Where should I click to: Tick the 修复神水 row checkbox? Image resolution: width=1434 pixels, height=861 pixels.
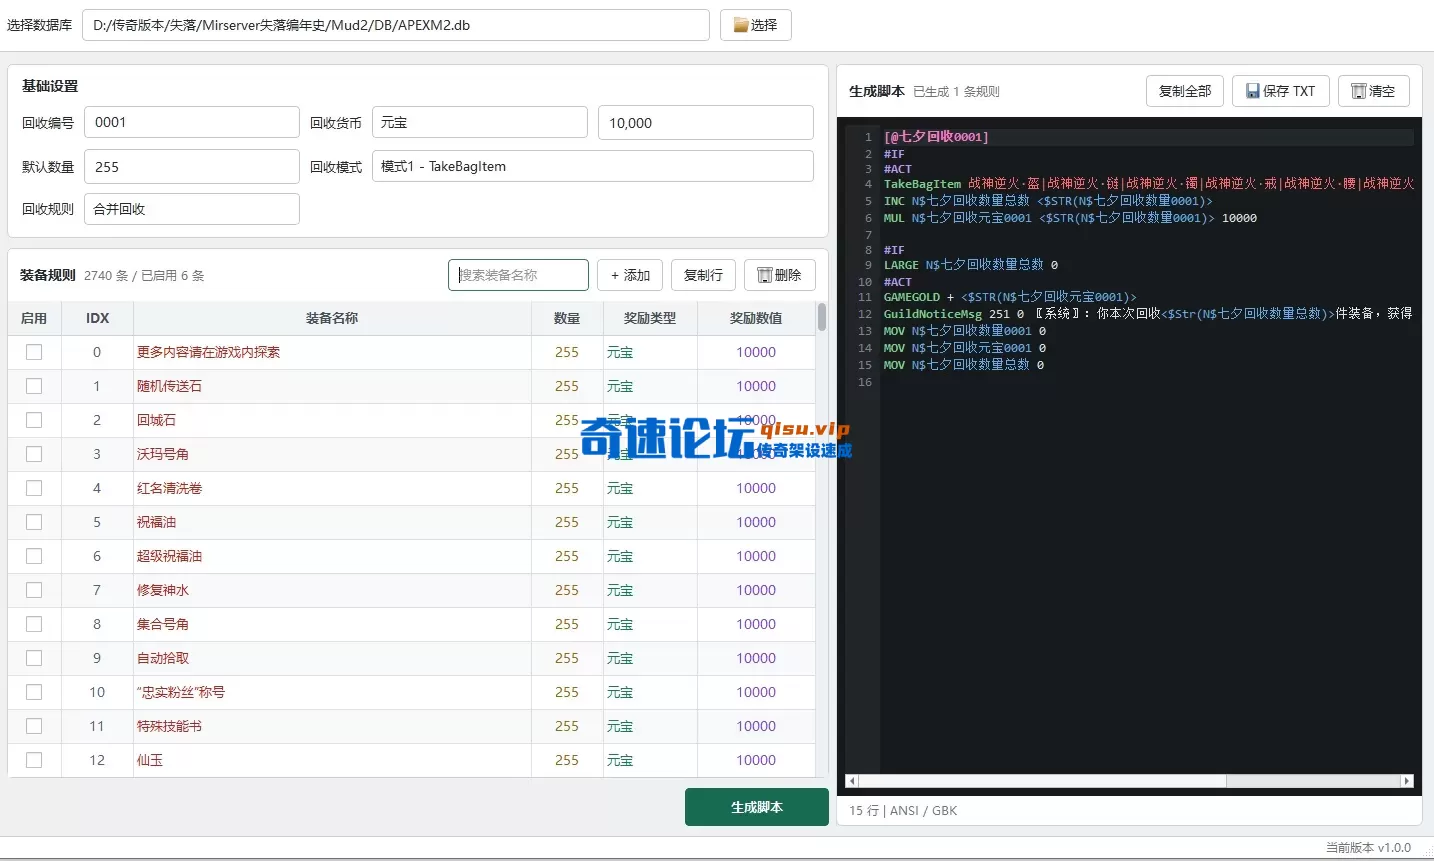(34, 590)
